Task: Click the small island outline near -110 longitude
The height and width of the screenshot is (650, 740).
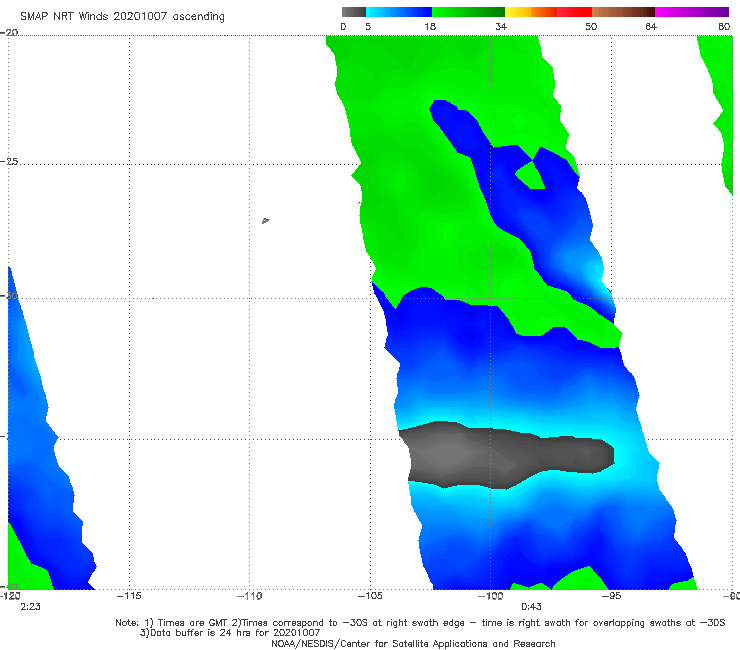Action: [265, 220]
